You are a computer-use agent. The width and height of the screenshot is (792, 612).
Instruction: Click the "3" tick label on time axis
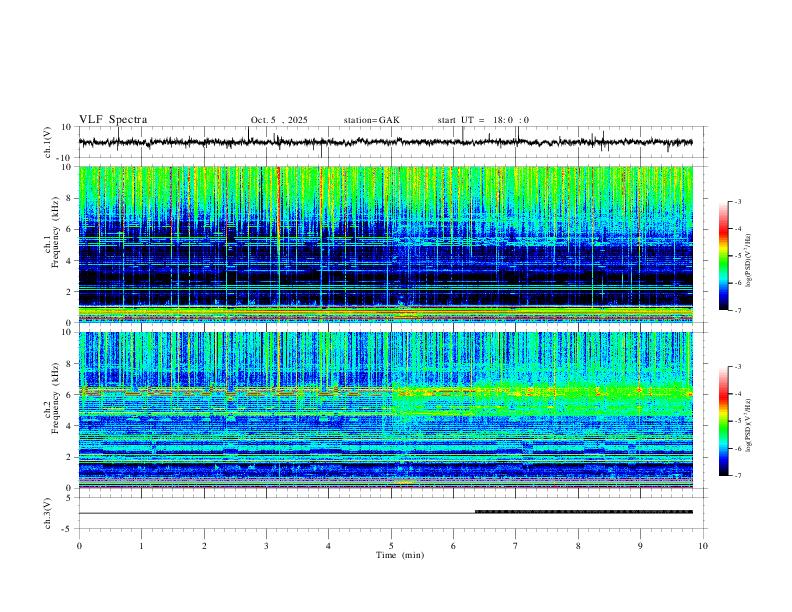tap(266, 546)
